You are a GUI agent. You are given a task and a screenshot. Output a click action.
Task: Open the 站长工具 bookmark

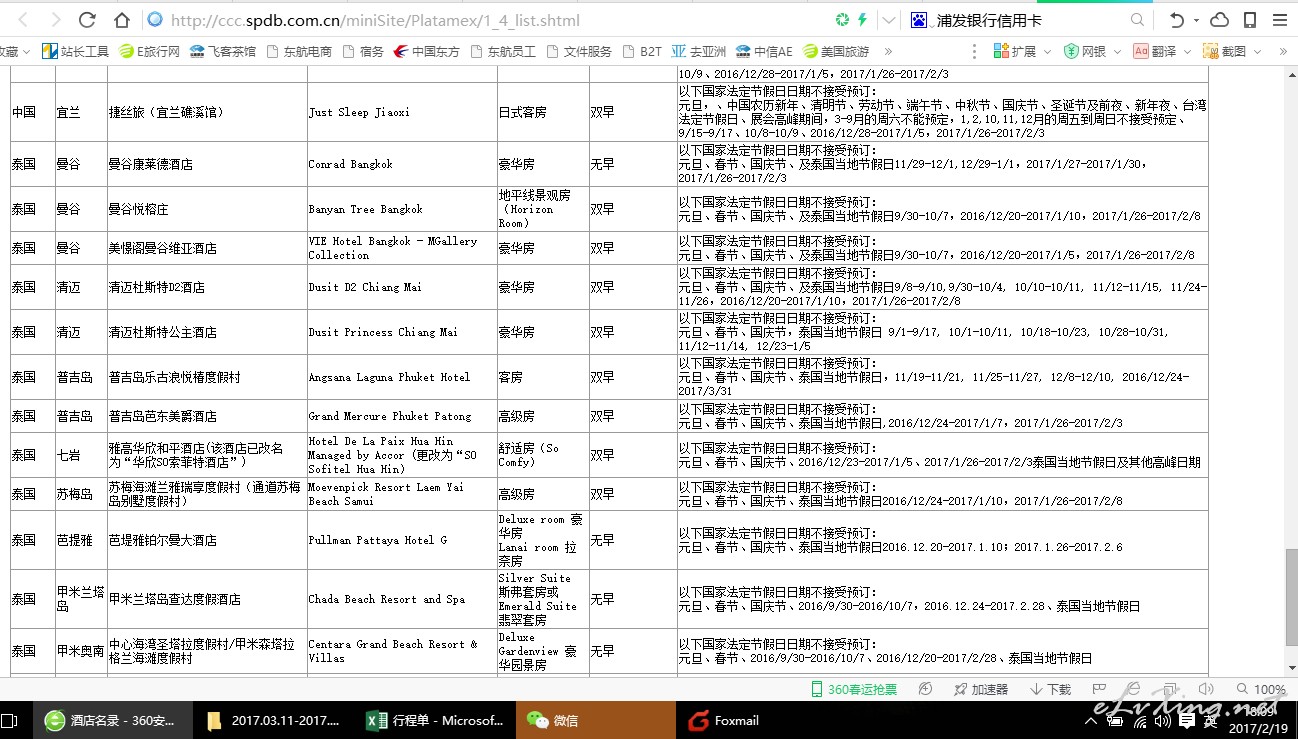pyautogui.click(x=75, y=51)
